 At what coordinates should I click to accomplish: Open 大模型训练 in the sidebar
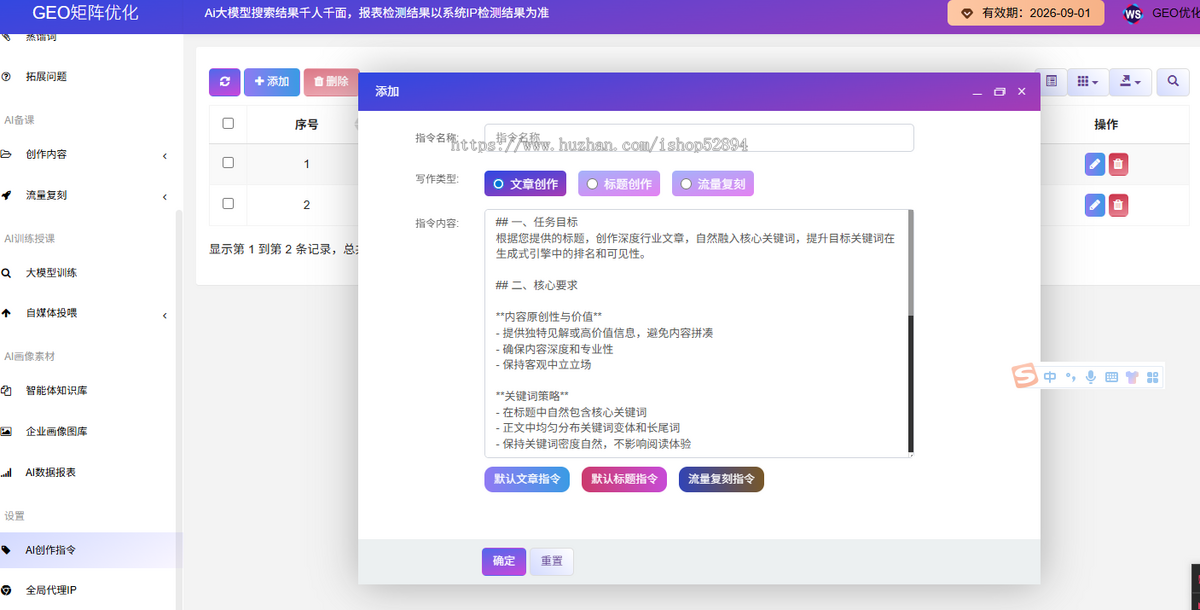pyautogui.click(x=51, y=272)
